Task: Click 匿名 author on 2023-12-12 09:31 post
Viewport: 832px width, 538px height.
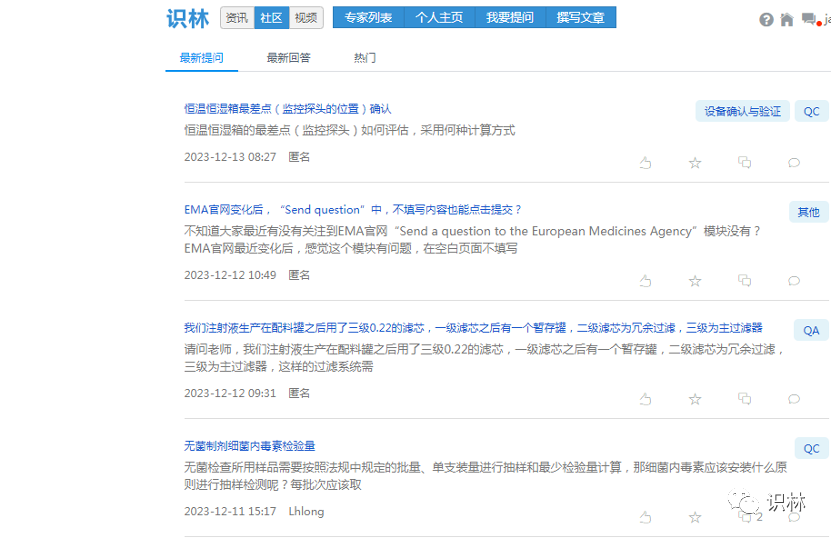Action: pyautogui.click(x=299, y=394)
